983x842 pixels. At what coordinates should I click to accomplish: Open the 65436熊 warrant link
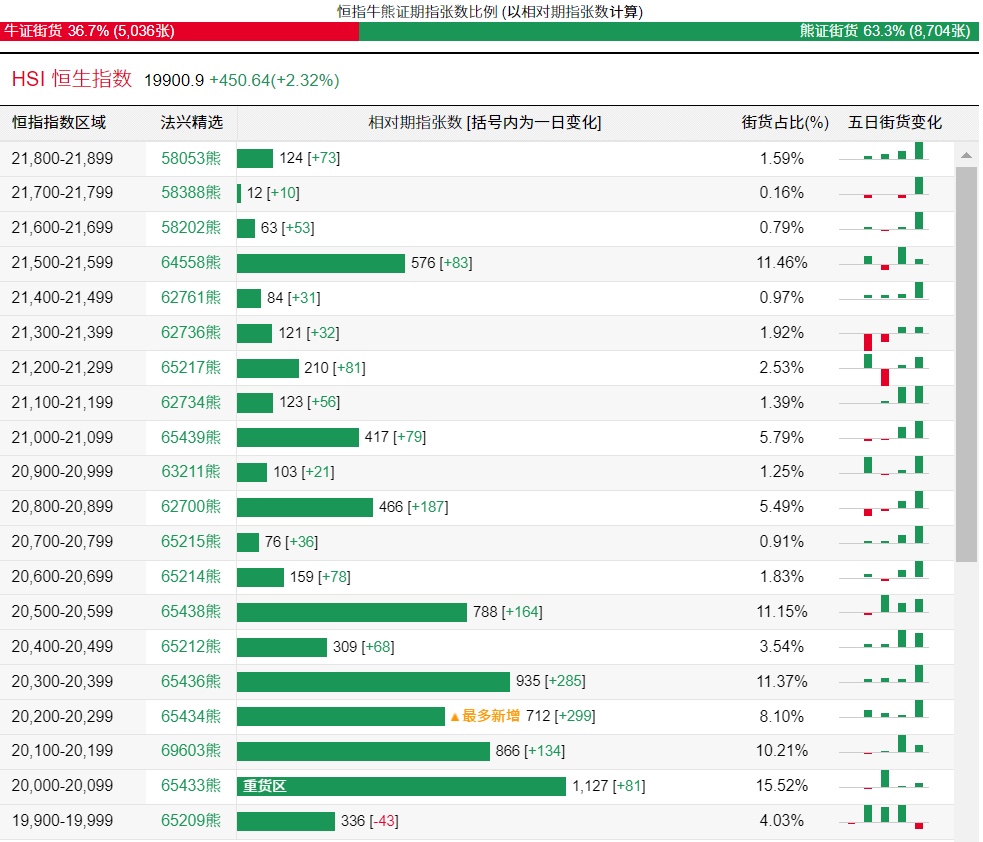191,681
